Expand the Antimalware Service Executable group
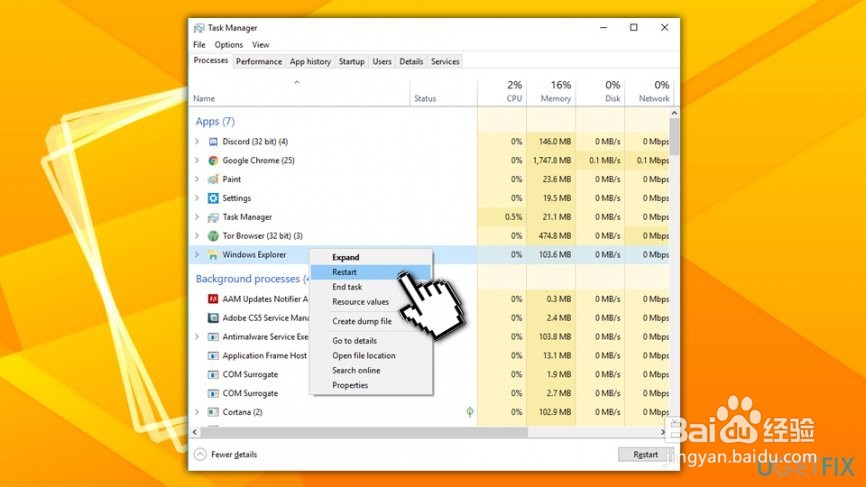 click(x=197, y=337)
